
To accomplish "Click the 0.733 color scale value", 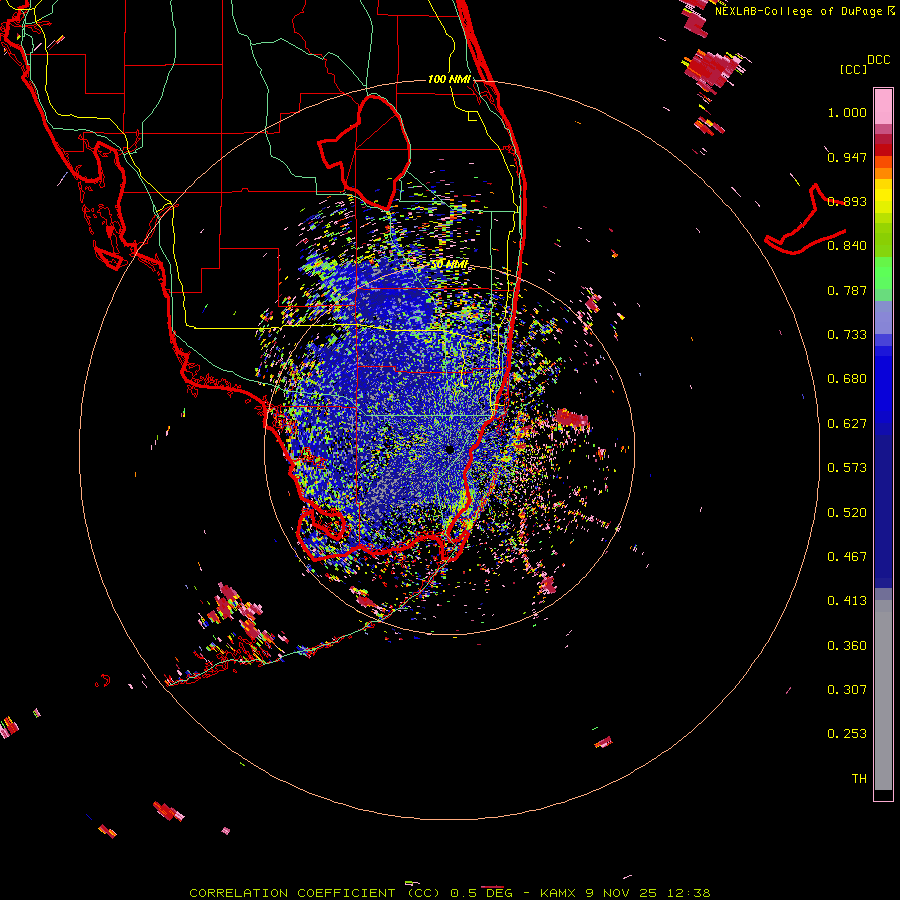I will [847, 335].
